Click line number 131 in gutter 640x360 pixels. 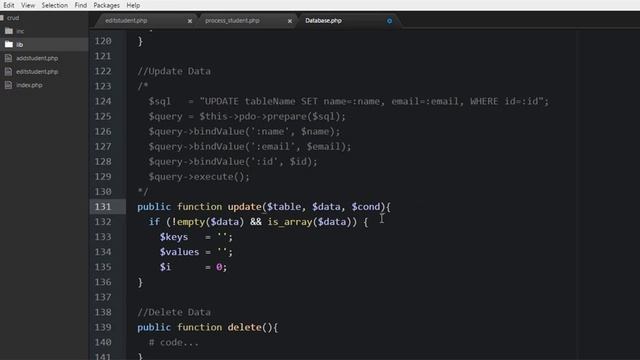[x=103, y=207]
